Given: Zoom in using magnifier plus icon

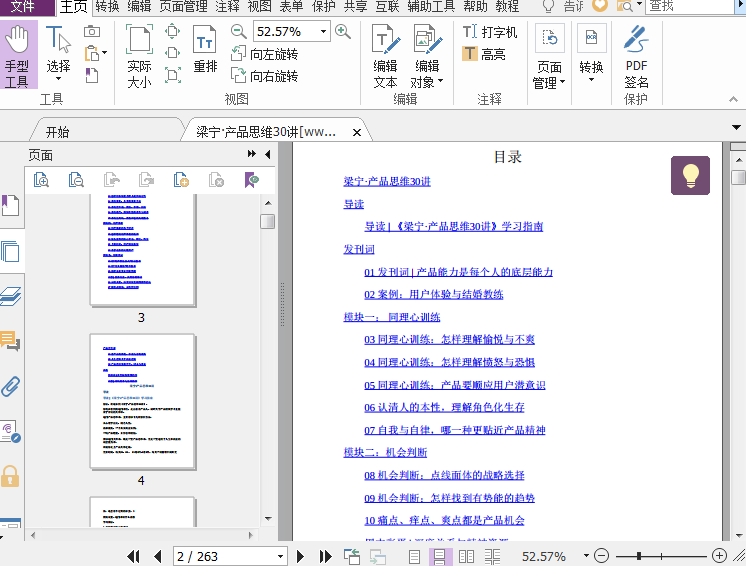Looking at the screenshot, I should [343, 32].
